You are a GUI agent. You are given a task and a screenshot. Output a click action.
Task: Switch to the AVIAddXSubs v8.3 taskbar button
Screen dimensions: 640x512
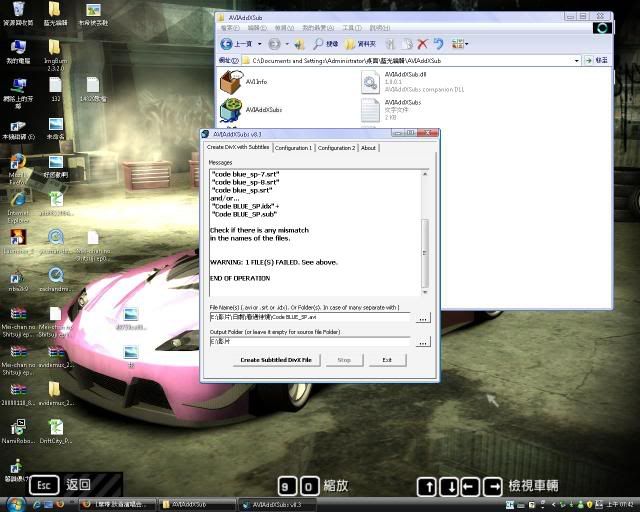tap(277, 505)
